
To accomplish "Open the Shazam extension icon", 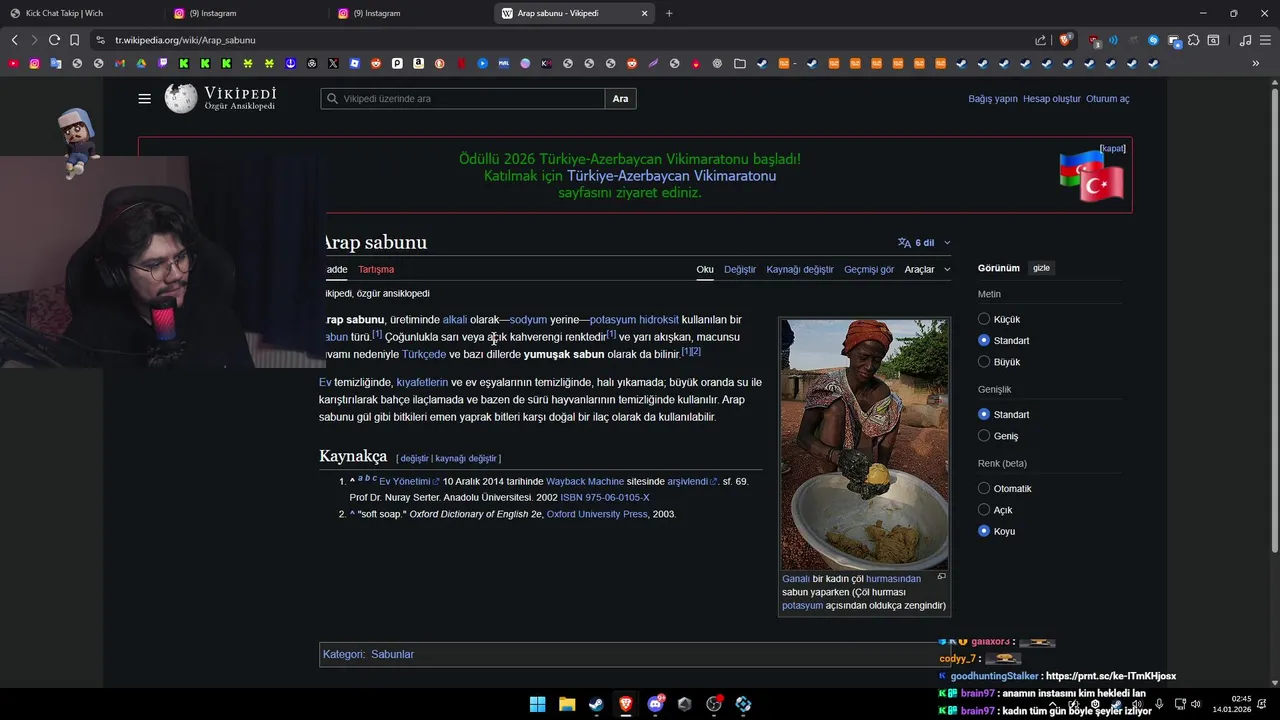I will (1153, 40).
